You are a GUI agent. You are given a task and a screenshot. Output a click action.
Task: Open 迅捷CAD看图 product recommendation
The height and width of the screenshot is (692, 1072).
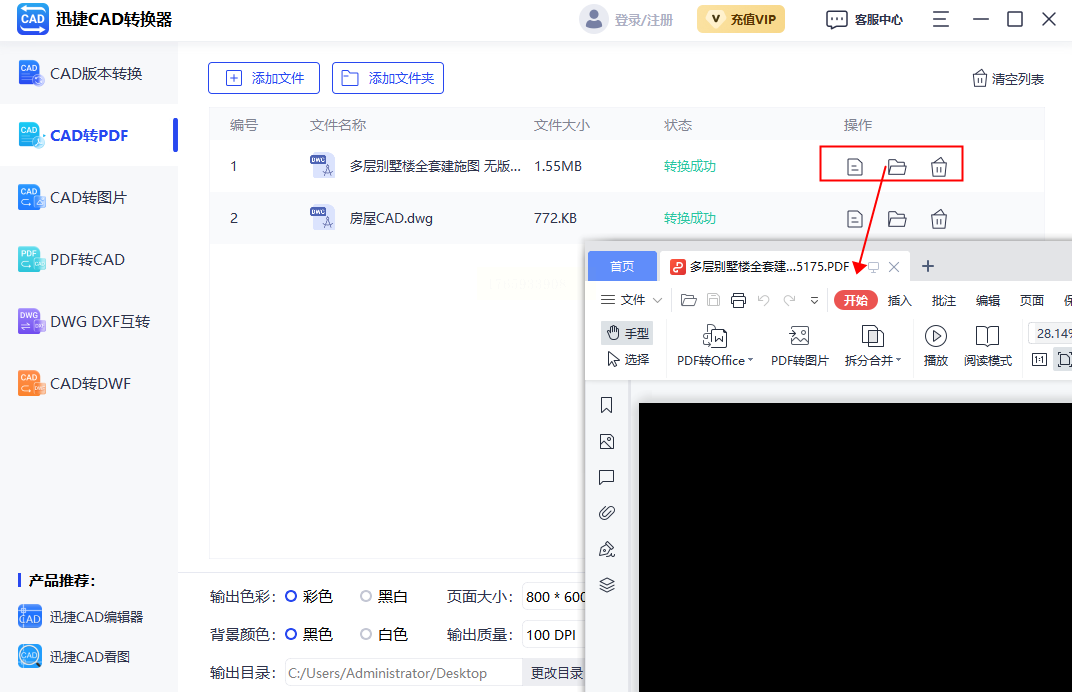[74, 656]
